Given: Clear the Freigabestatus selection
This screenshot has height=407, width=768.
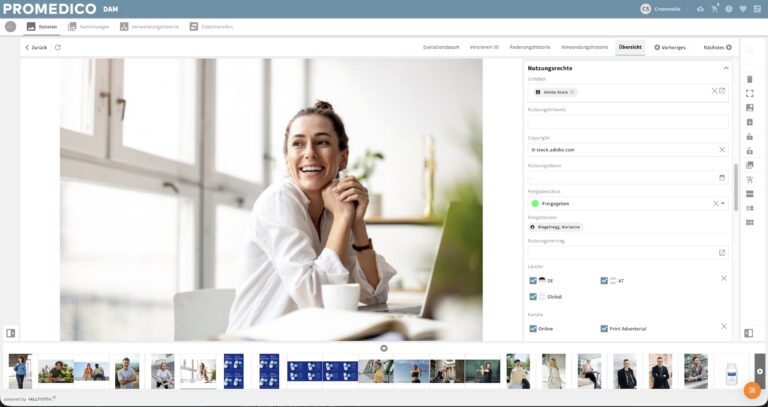Looking at the screenshot, I should 716,203.
